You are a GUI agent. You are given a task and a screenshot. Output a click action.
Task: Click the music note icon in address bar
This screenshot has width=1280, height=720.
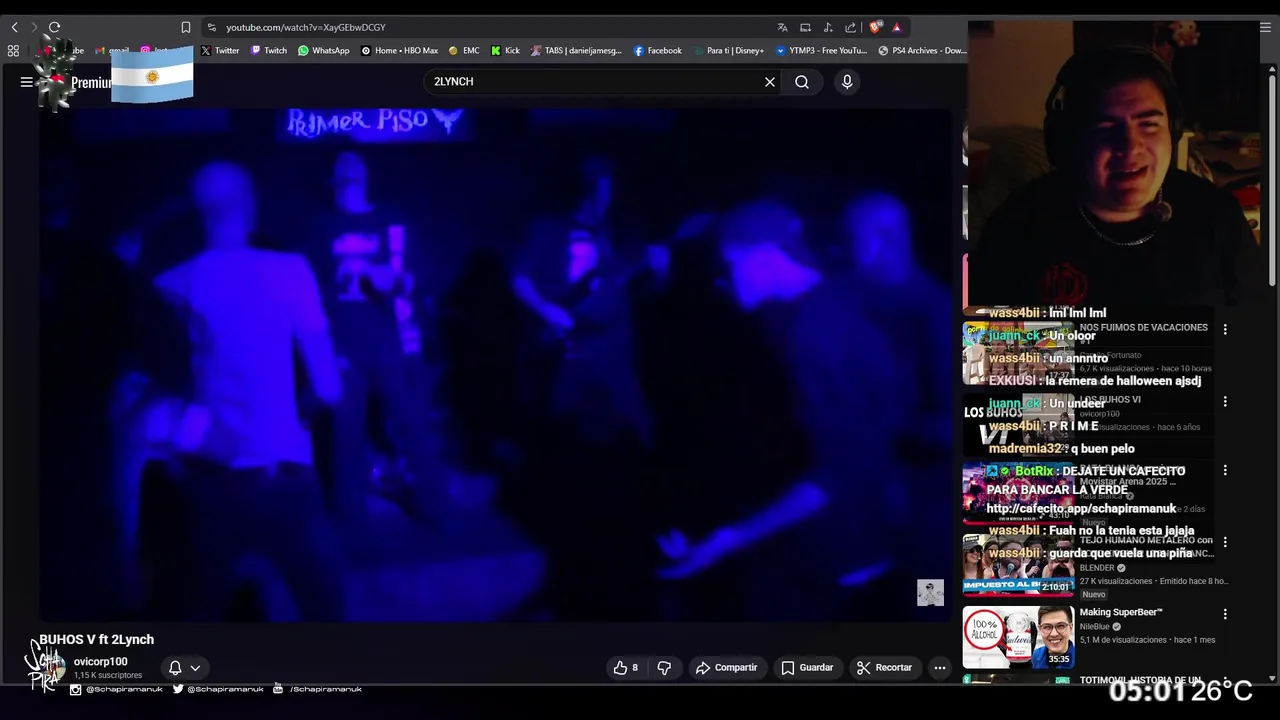(x=828, y=27)
